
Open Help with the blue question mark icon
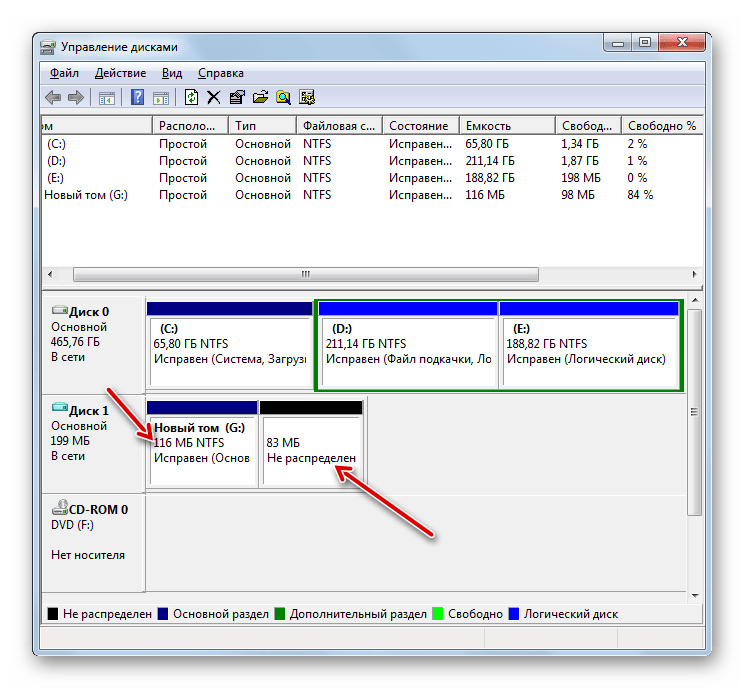click(x=137, y=97)
